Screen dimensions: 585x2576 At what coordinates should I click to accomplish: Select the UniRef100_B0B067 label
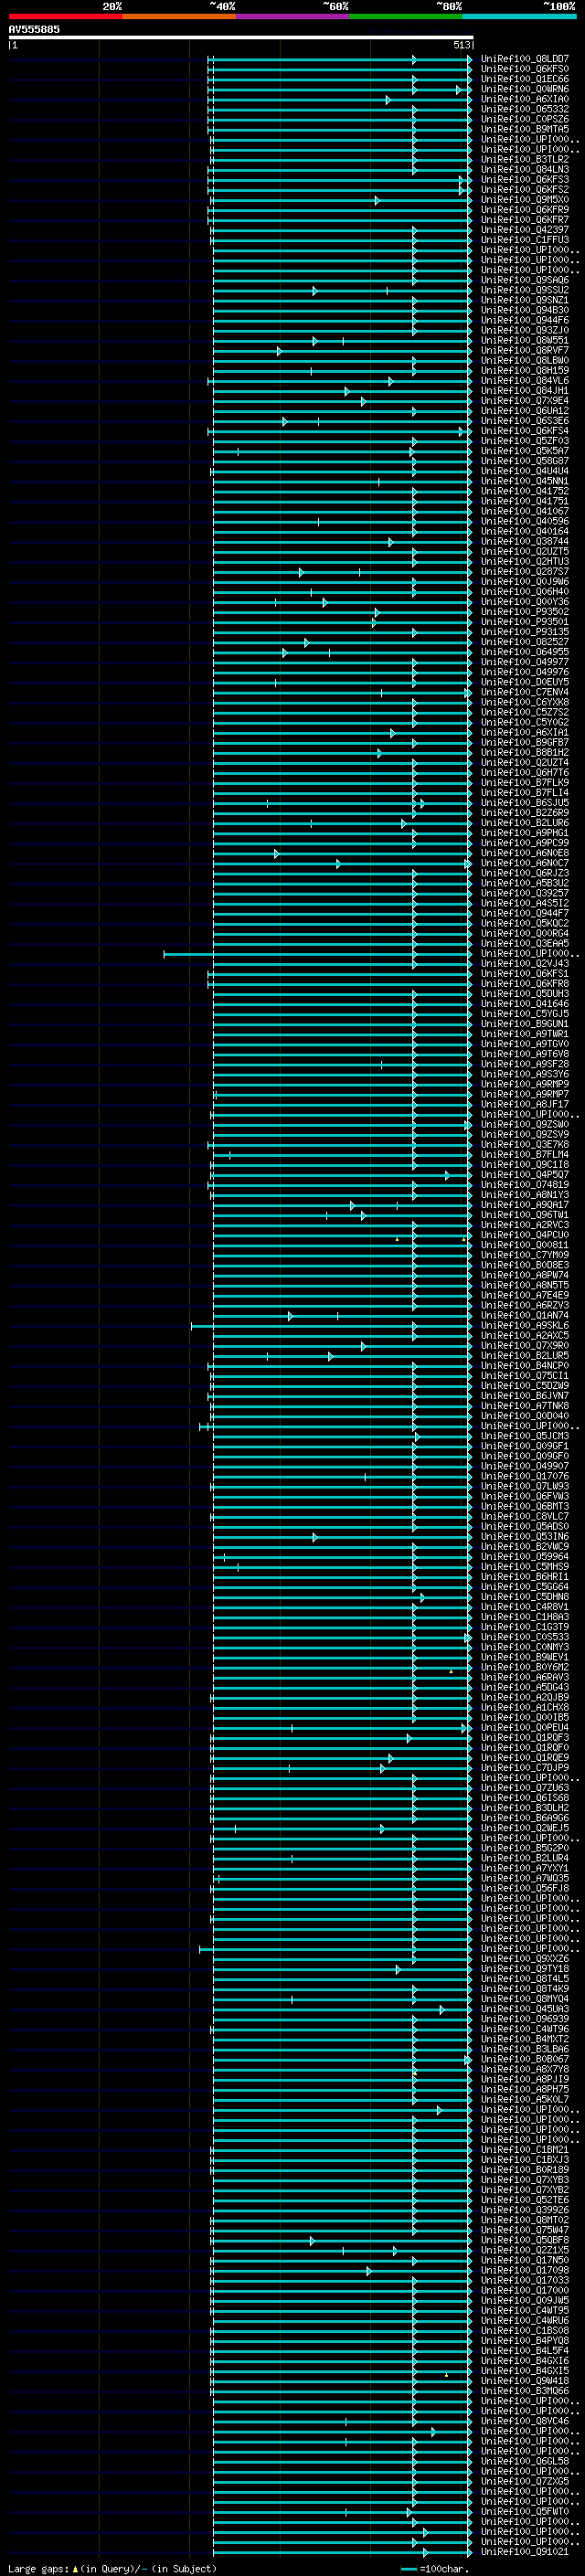pos(525,2060)
